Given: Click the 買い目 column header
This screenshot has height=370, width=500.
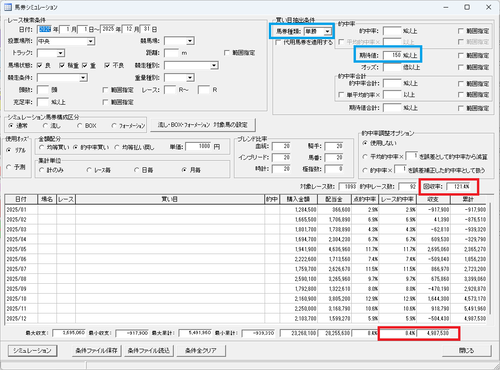Looking at the screenshot, I should point(170,199).
